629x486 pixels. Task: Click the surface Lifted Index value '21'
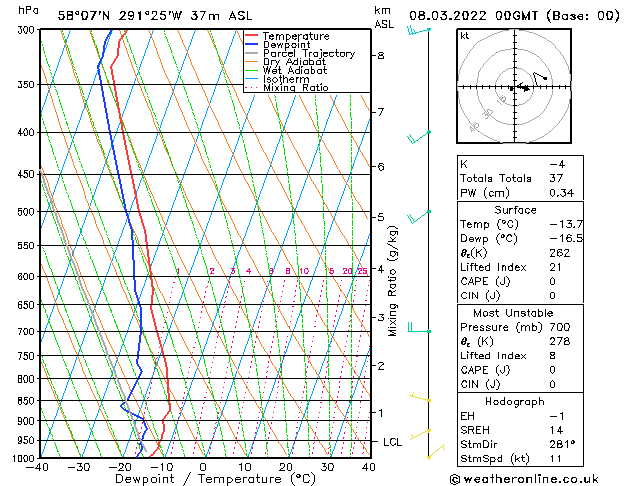click(x=556, y=267)
